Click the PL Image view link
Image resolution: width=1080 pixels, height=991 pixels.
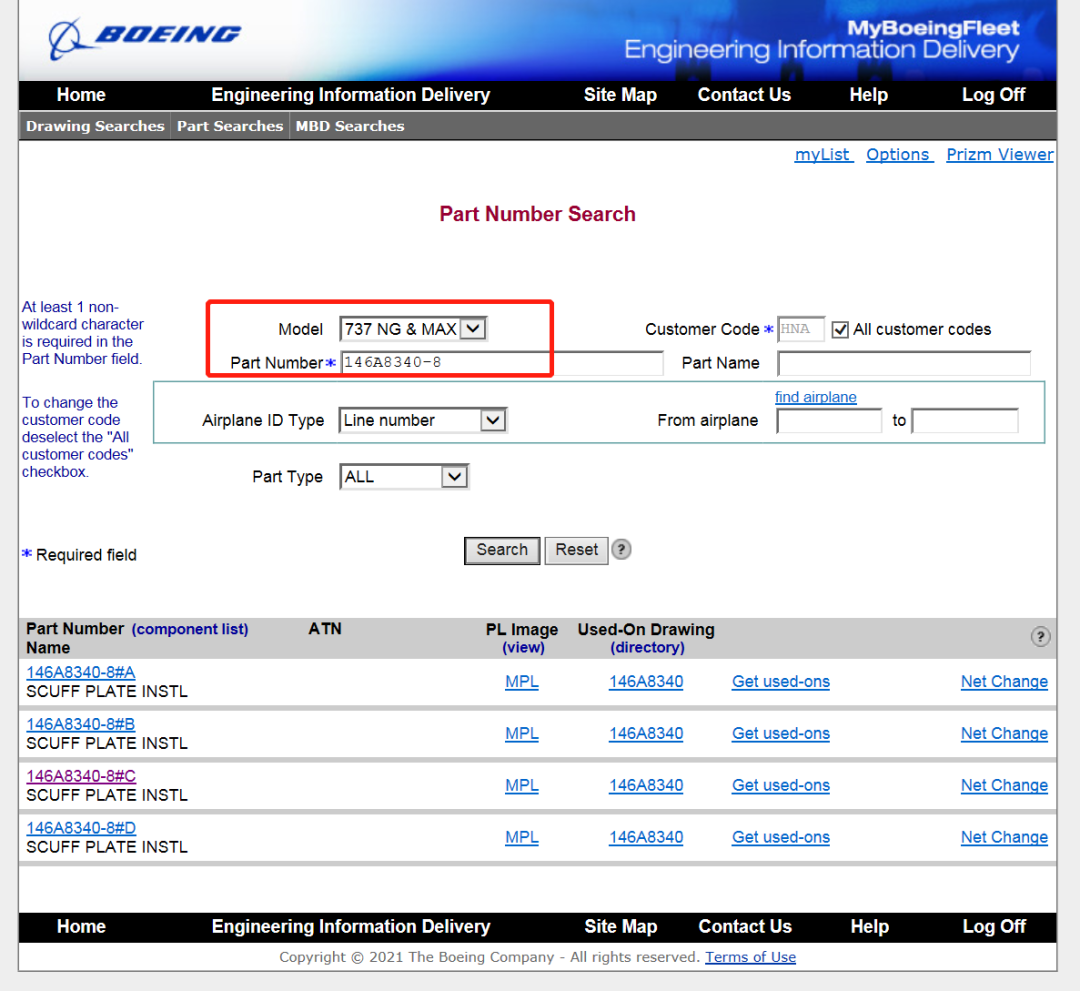pyautogui.click(x=523, y=647)
